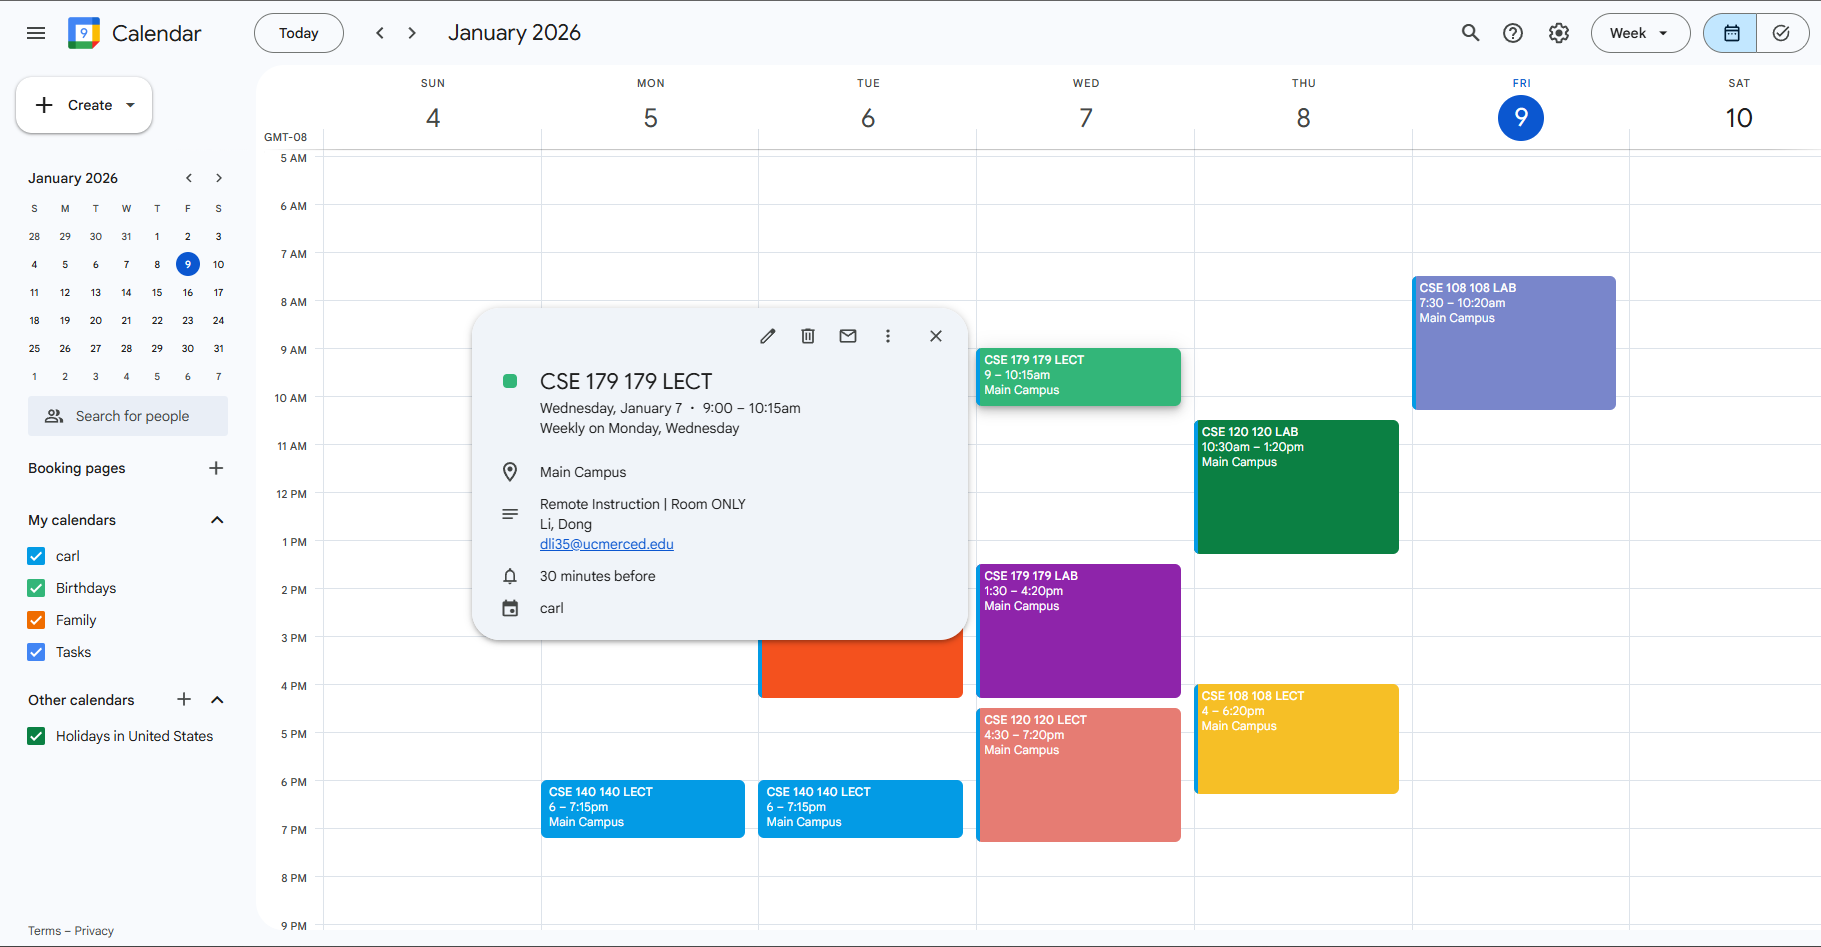Open the search function
This screenshot has height=947, width=1821.
[1470, 32]
